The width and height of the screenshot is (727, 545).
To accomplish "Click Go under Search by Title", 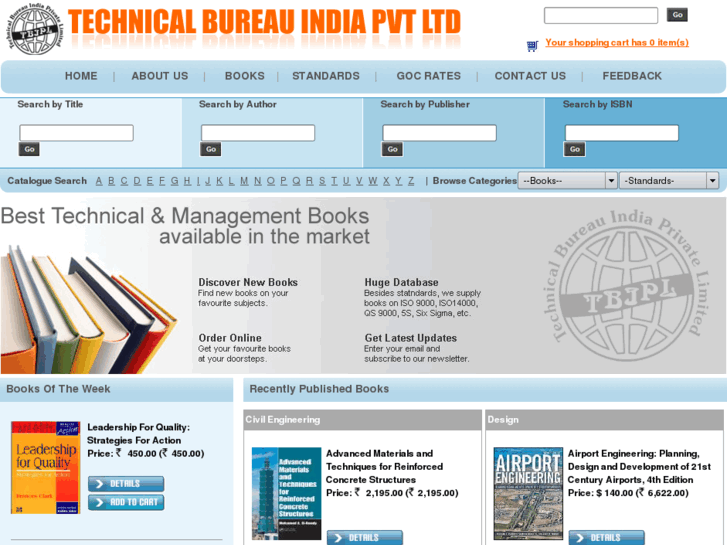I will pos(29,149).
